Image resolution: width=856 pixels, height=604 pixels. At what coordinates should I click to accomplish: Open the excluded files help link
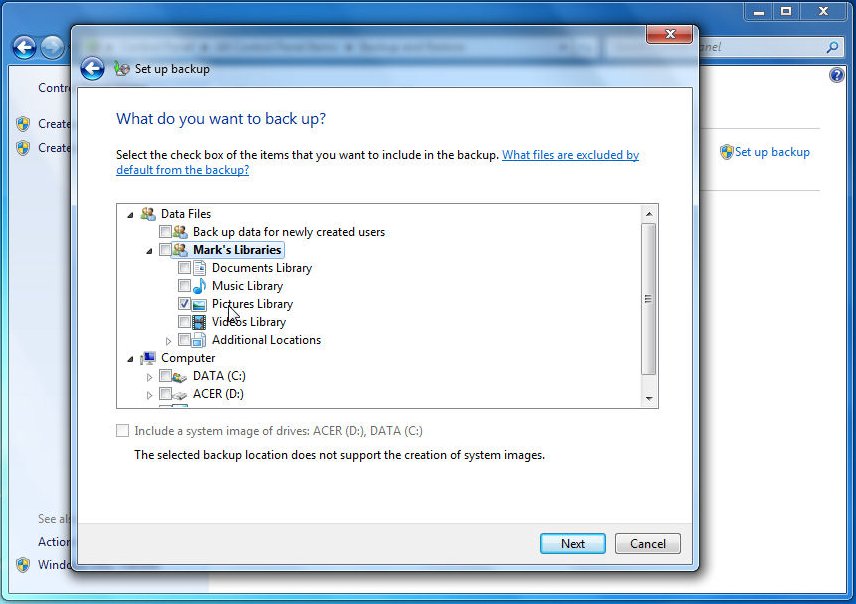(570, 155)
